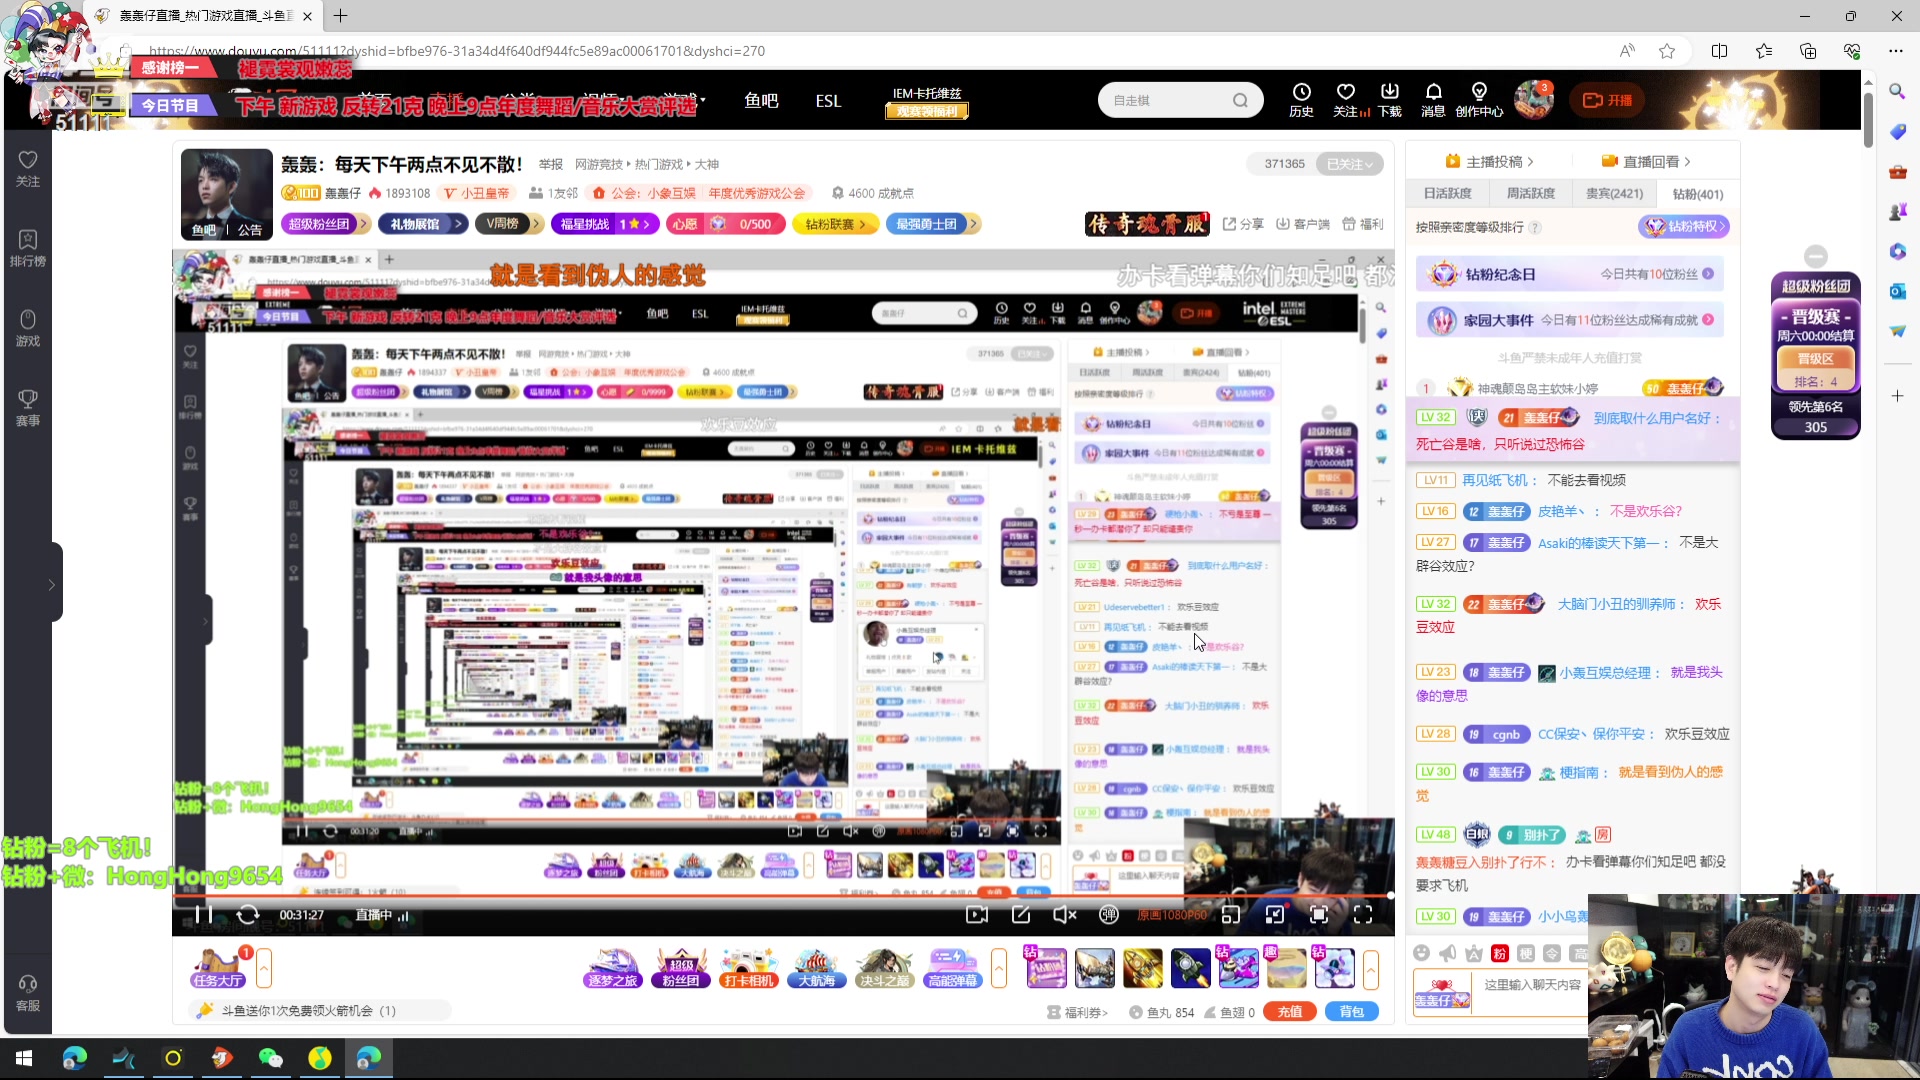Image resolution: width=1920 pixels, height=1080 pixels.
Task: Open the 鱼吧 community link
Action: [762, 100]
